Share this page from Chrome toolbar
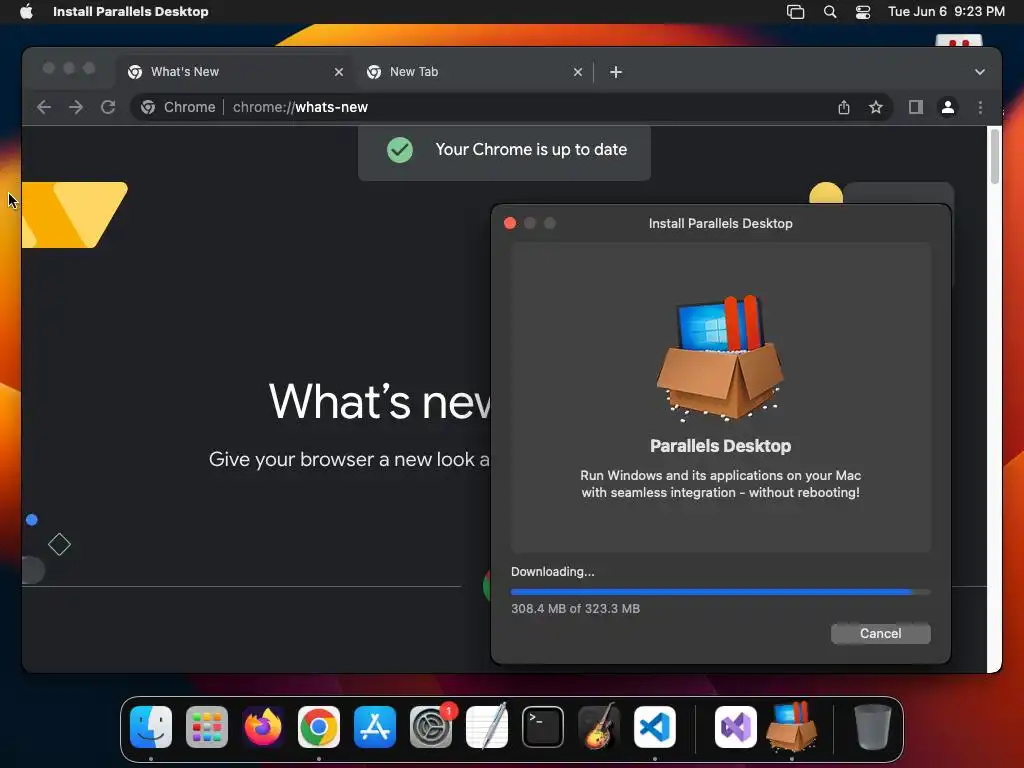 coord(844,107)
